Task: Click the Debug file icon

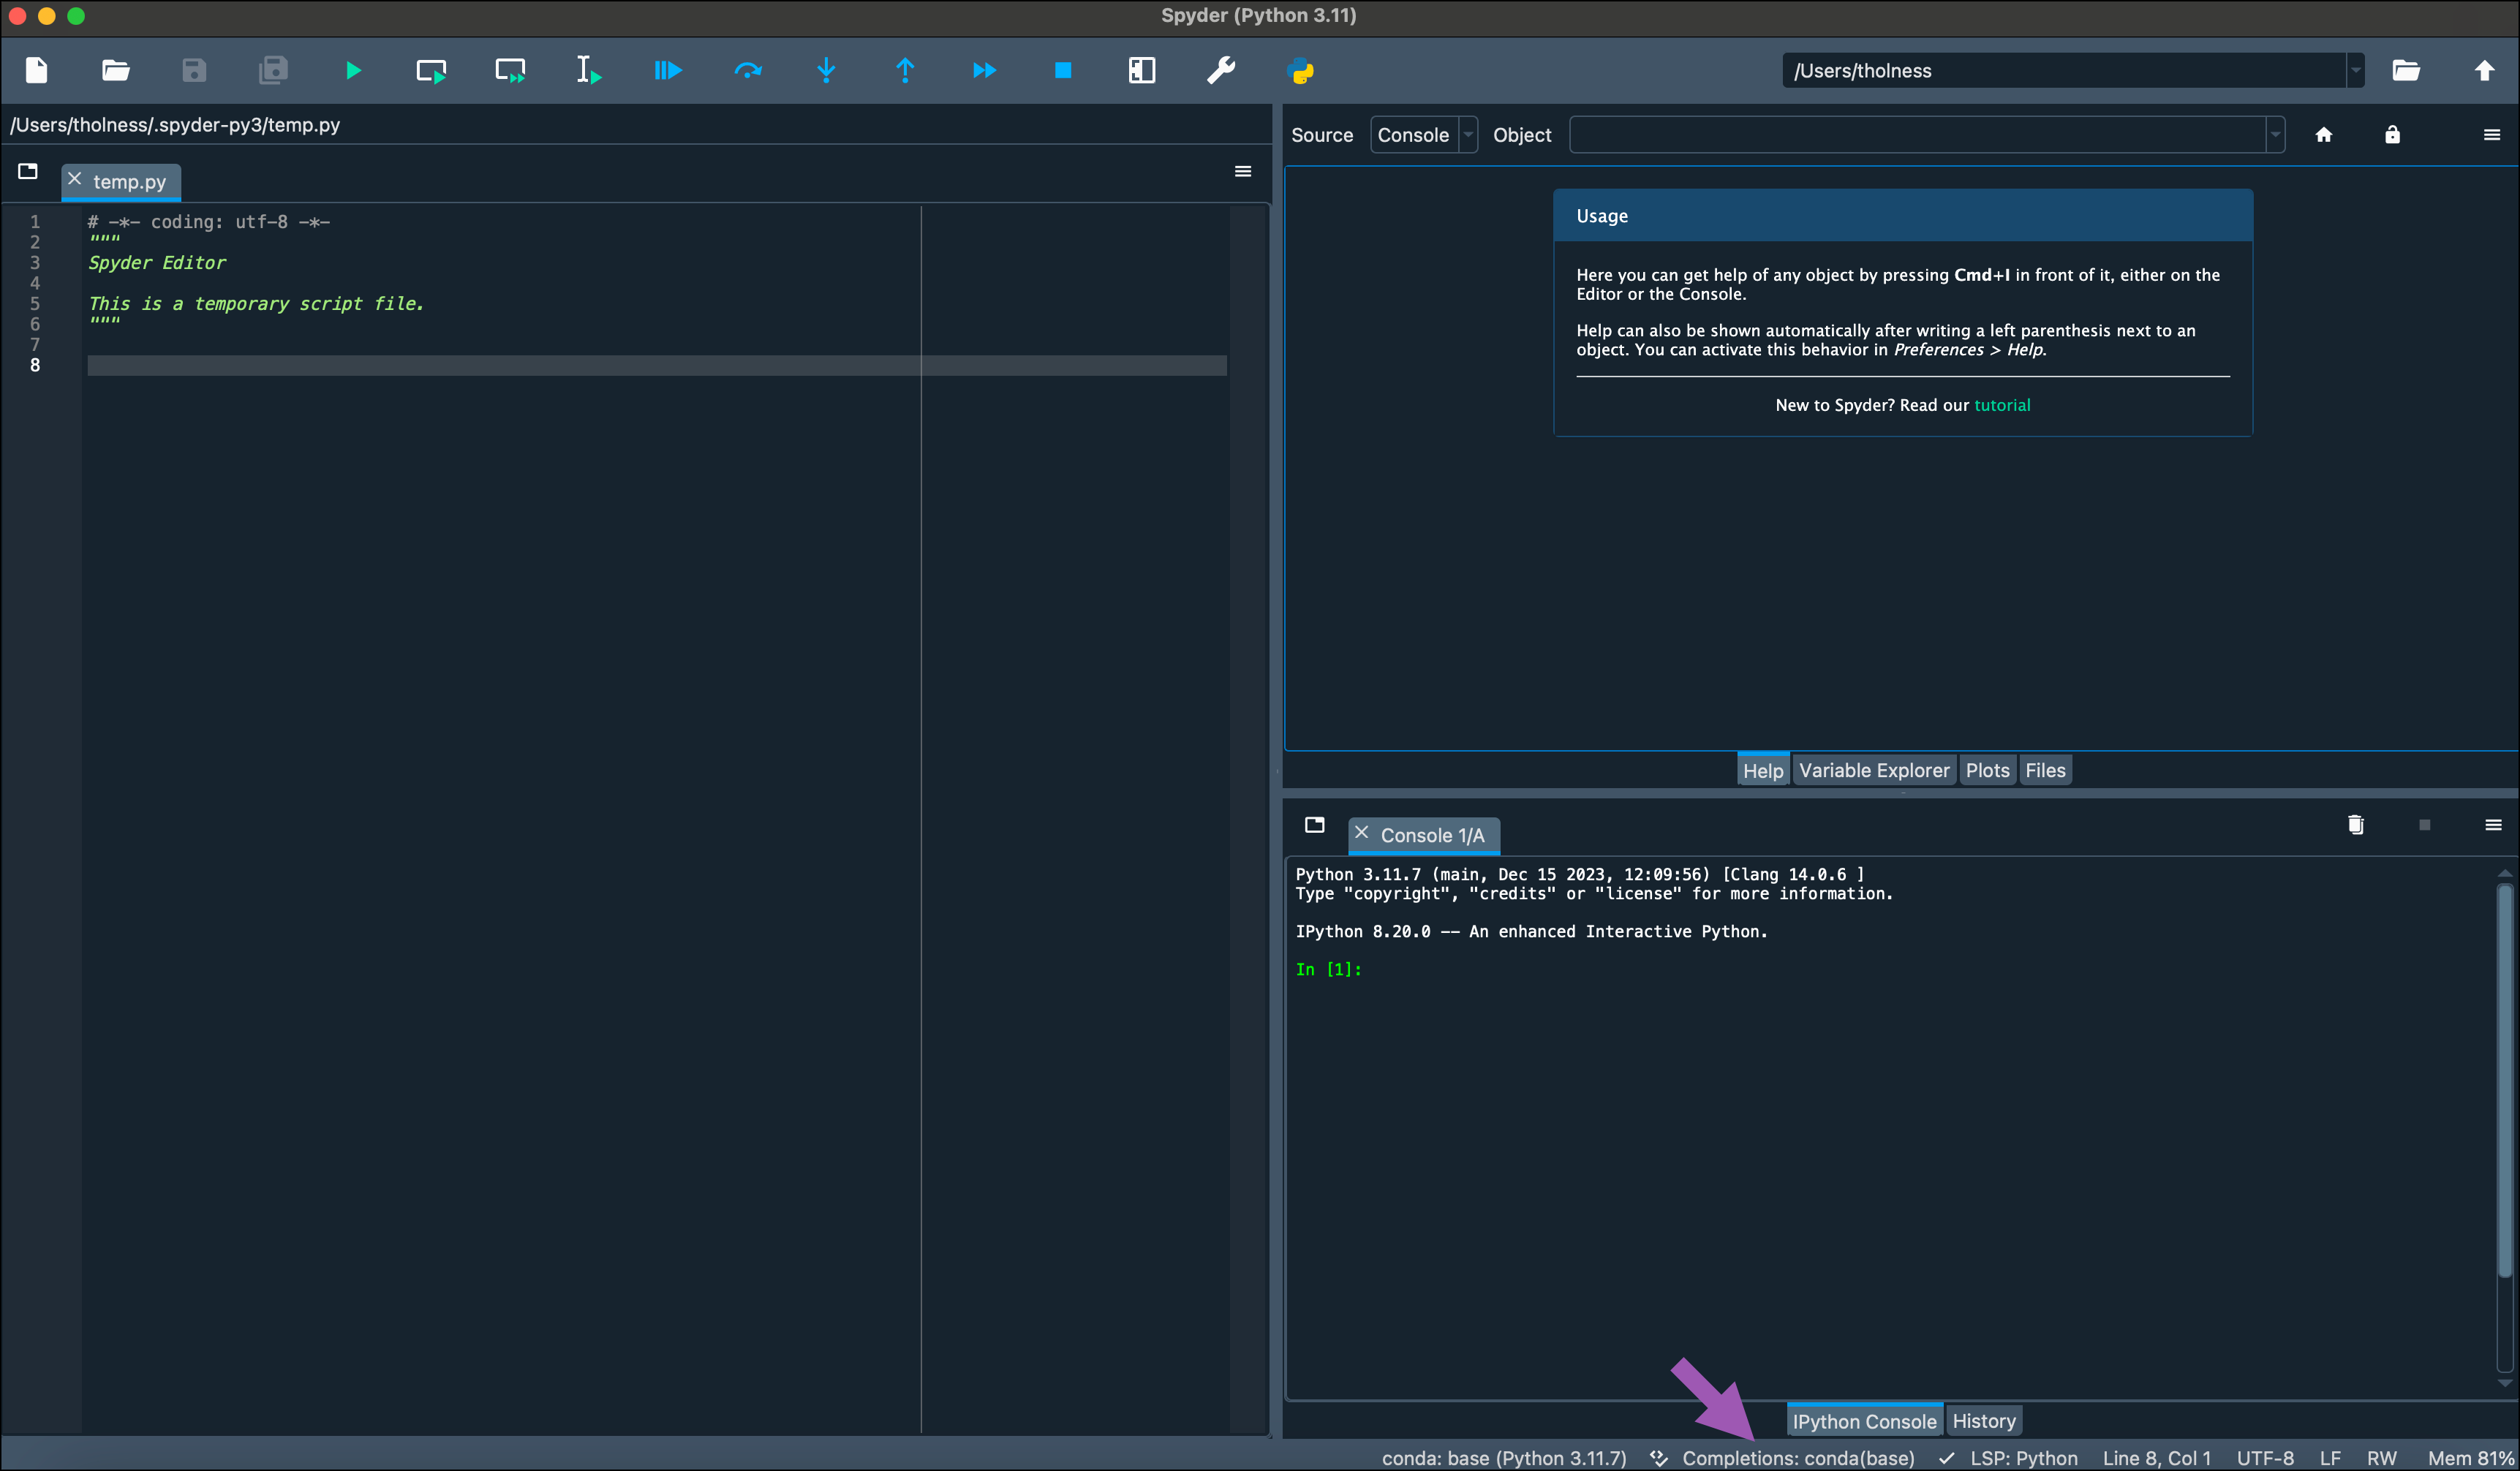Action: (x=667, y=70)
